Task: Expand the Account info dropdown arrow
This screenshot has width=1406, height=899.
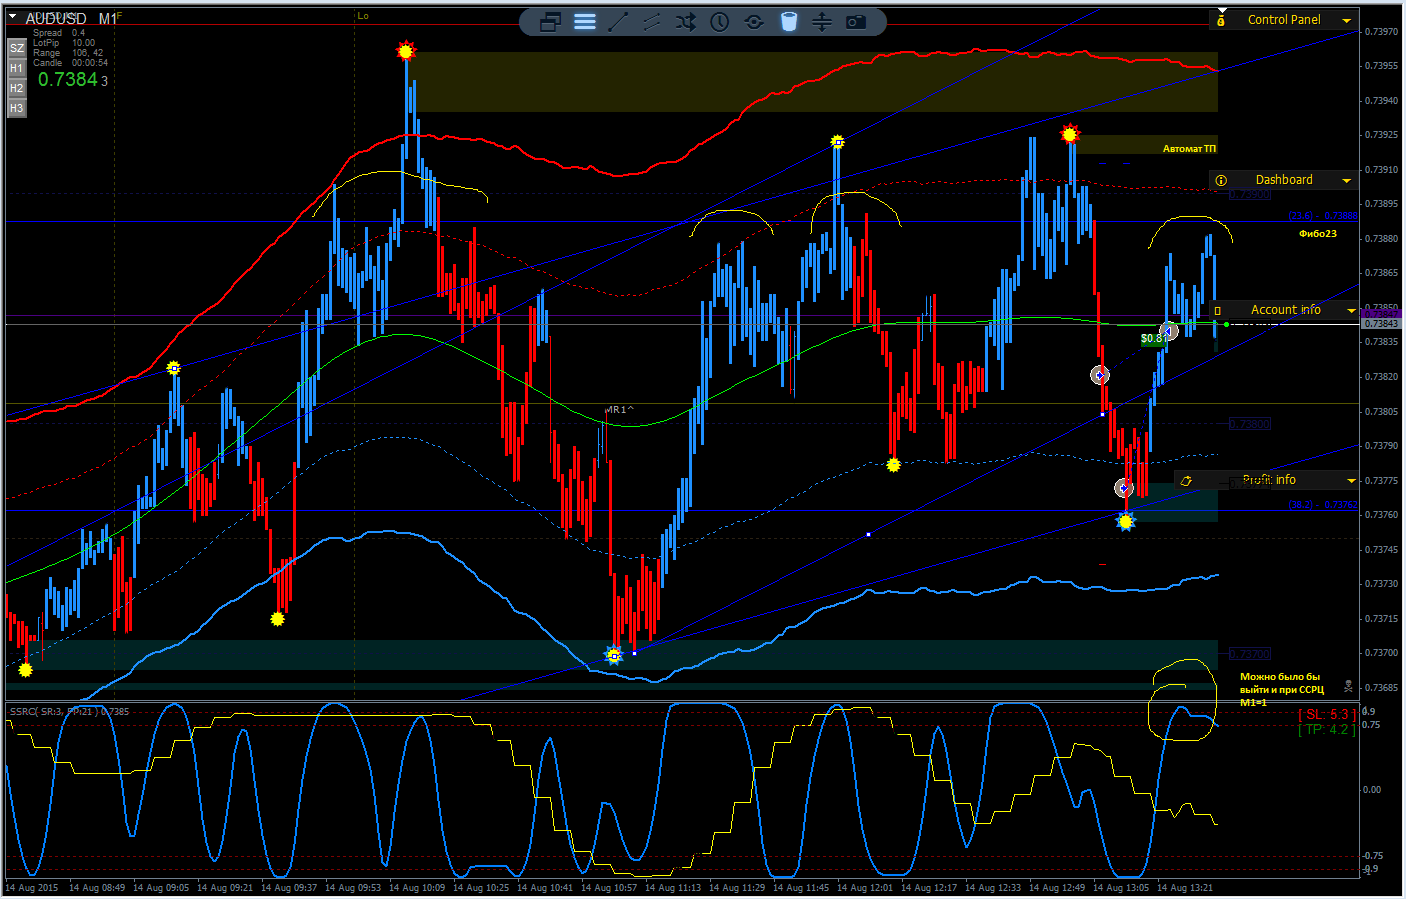Action: [1351, 310]
